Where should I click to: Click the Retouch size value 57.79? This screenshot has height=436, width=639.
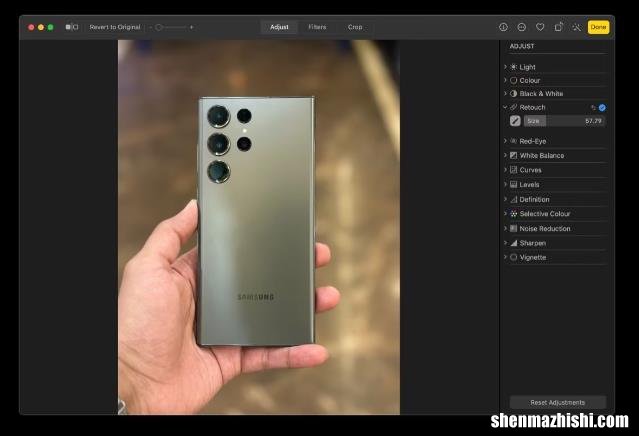(x=593, y=121)
